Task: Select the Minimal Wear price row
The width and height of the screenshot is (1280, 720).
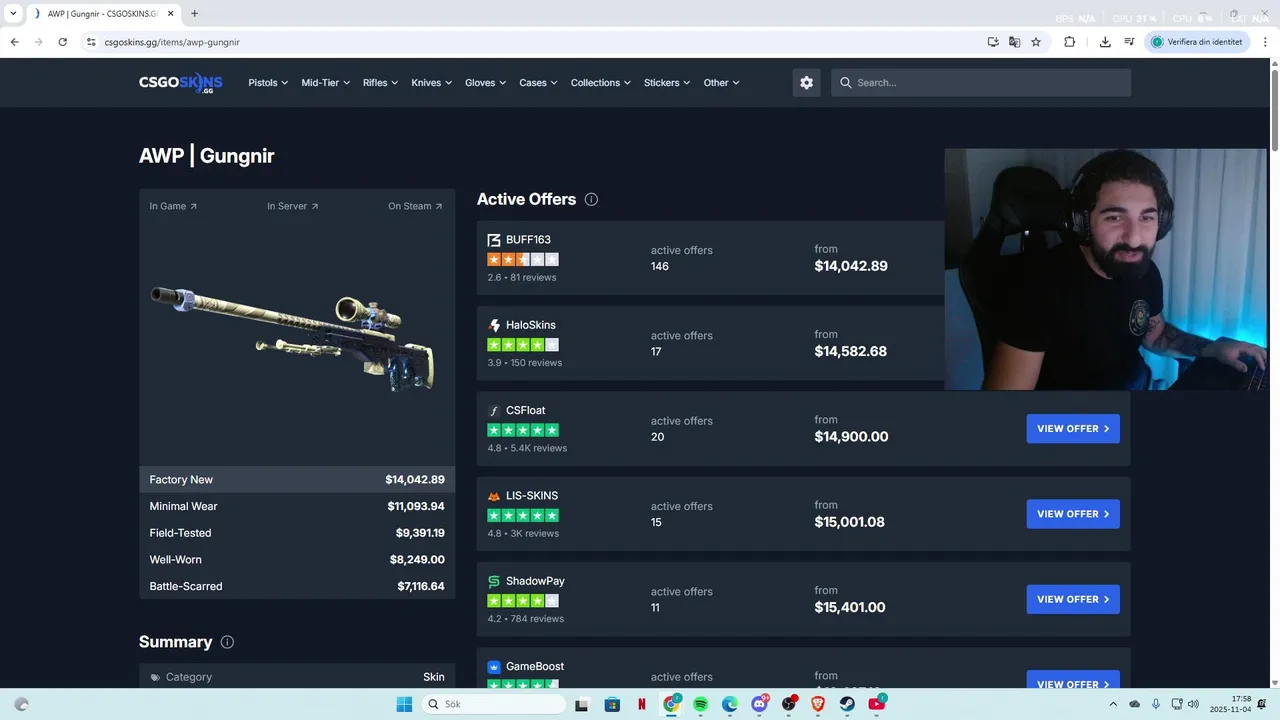Action: (x=297, y=506)
